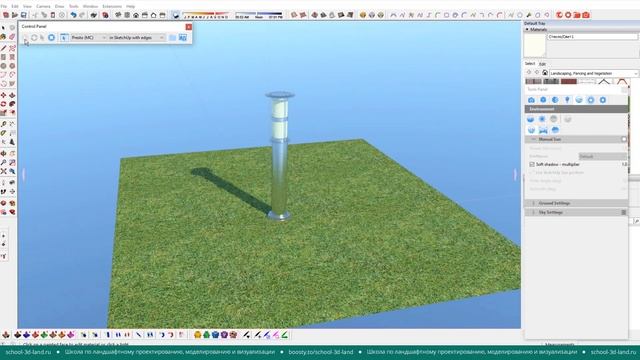Switch to the Edit tab in Materials
640x360 pixels.
click(x=542, y=64)
